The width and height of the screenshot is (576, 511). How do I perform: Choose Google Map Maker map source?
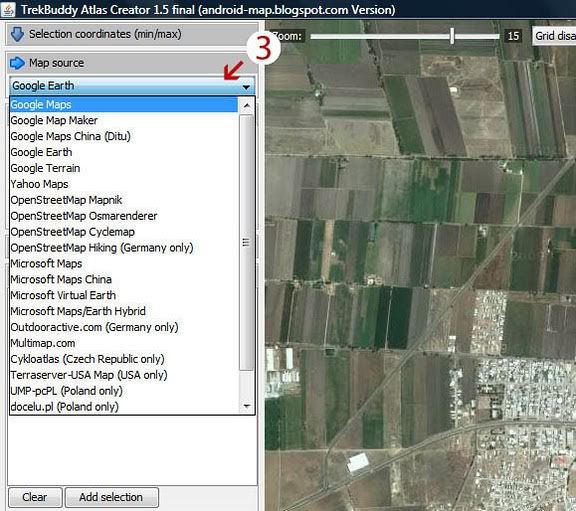[x=124, y=120]
